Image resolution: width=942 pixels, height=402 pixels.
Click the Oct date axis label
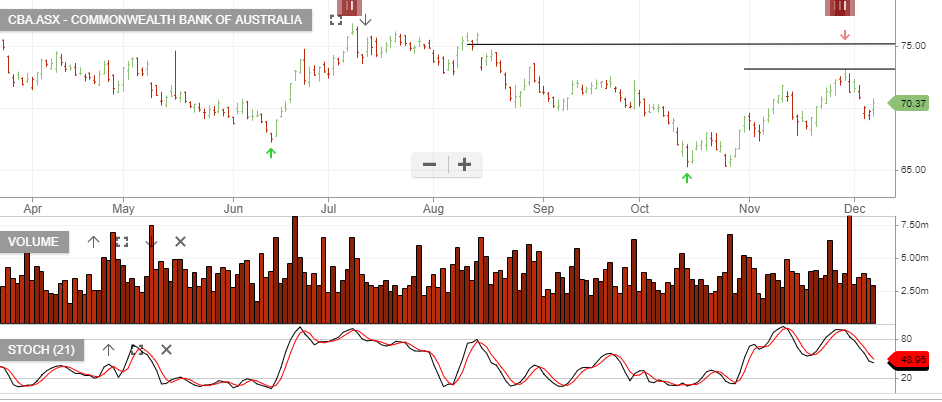[x=640, y=209]
